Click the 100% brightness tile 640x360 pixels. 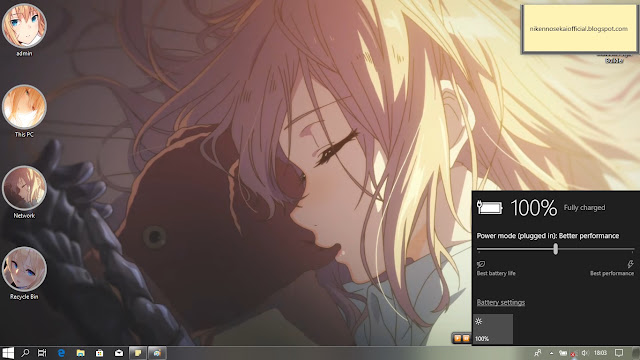click(x=493, y=329)
